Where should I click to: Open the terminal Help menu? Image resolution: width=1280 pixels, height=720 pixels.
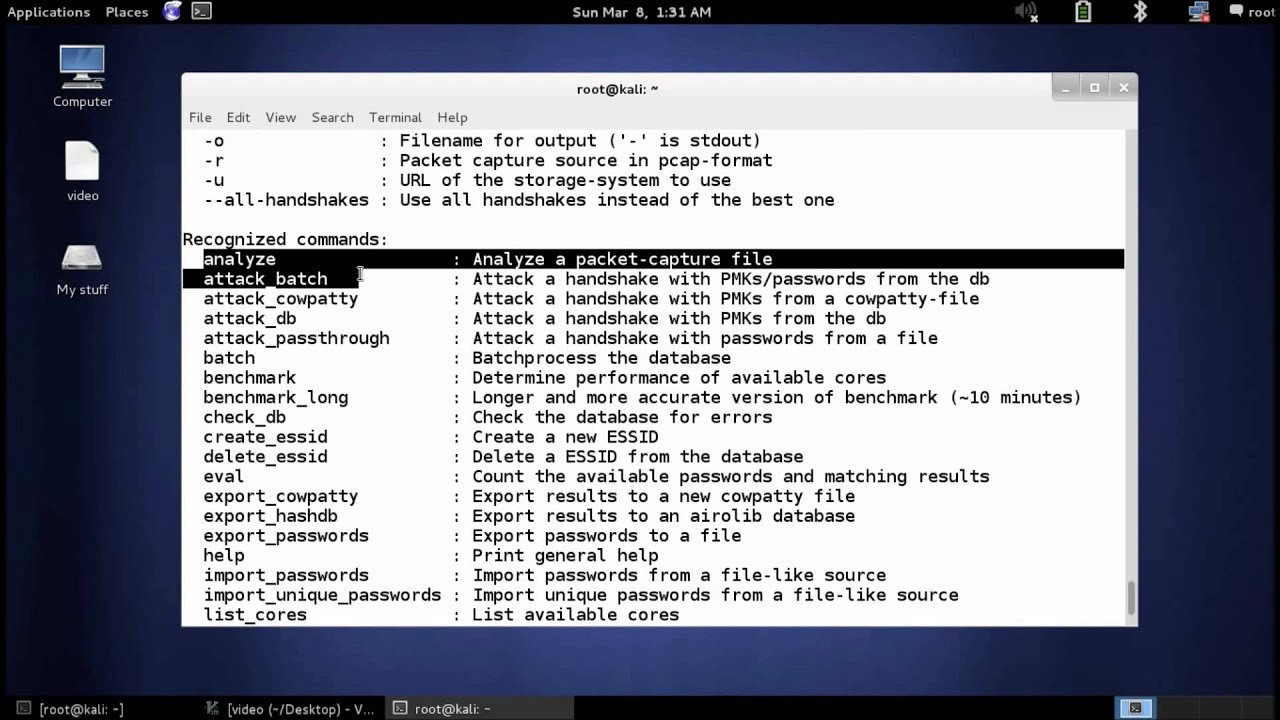tap(452, 117)
